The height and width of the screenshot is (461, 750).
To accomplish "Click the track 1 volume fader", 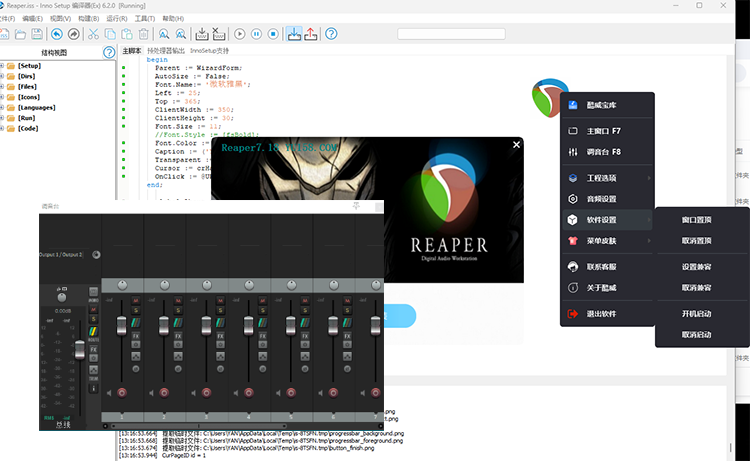I will (x=122, y=326).
